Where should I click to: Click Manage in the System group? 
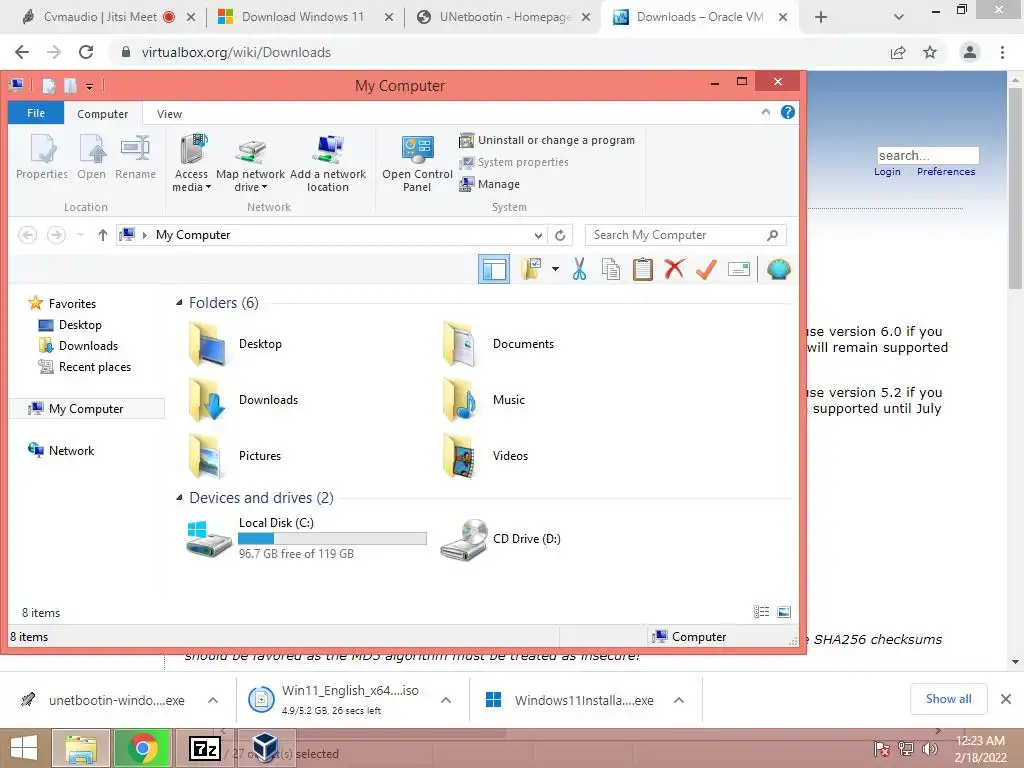[489, 184]
